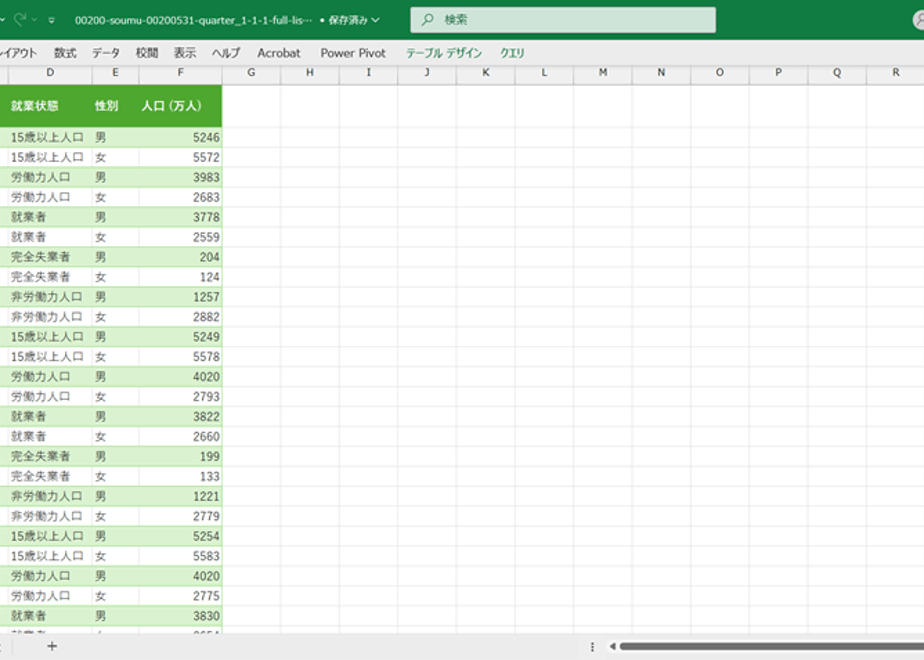
Task: Select the cell with value 5583
Action: pos(180,556)
